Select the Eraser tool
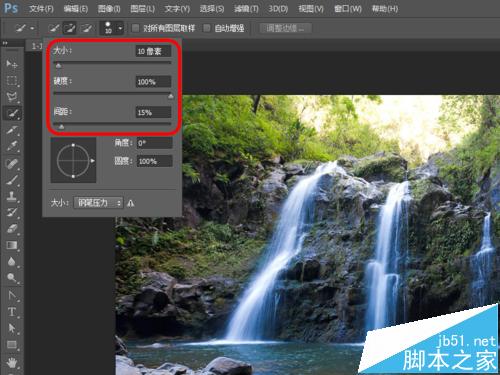500x375 pixels. coord(12,229)
